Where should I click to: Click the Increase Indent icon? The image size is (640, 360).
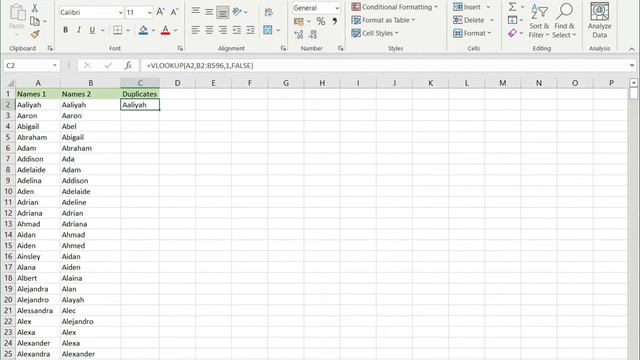(250, 30)
